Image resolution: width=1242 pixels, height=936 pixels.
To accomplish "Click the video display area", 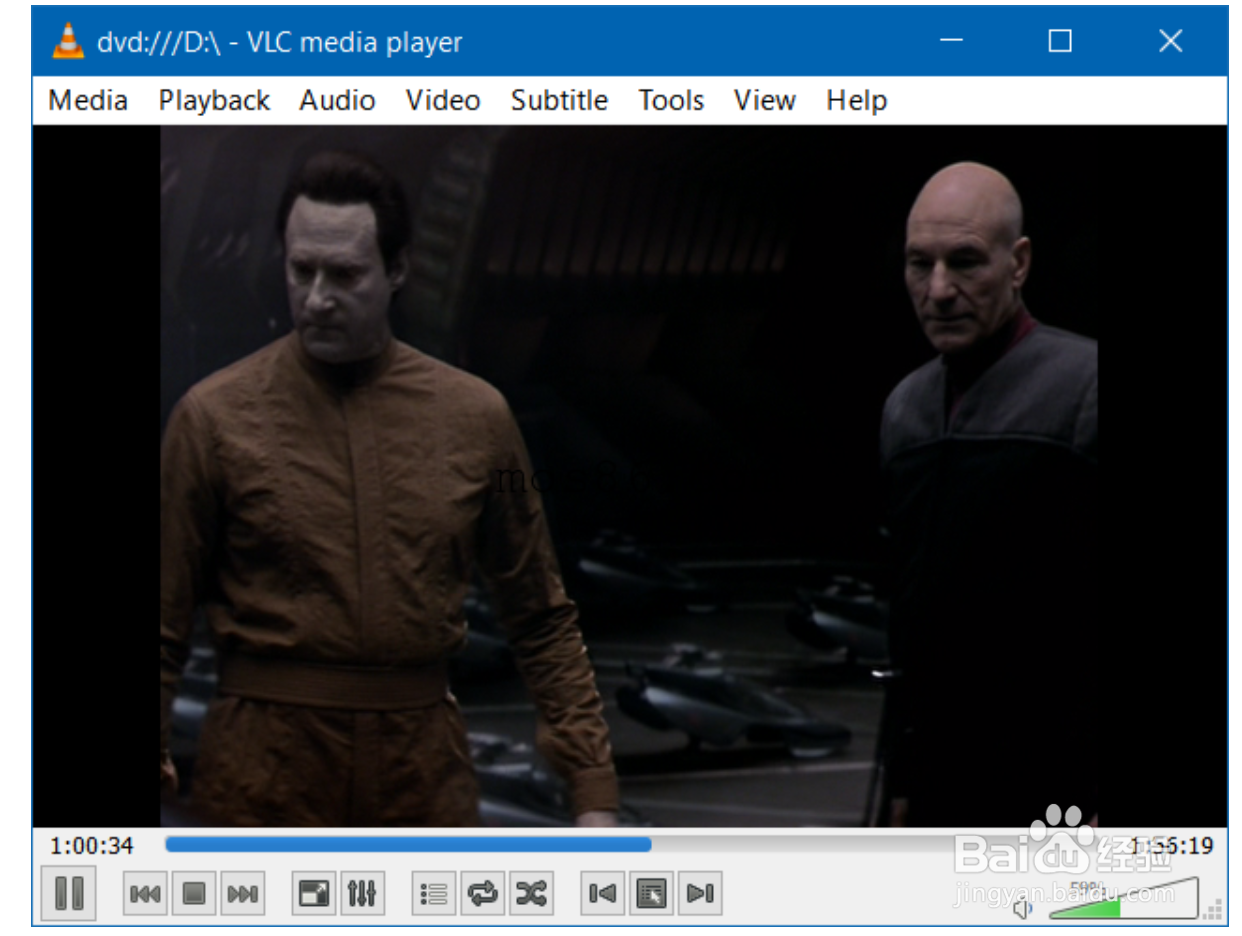I will click(x=629, y=476).
